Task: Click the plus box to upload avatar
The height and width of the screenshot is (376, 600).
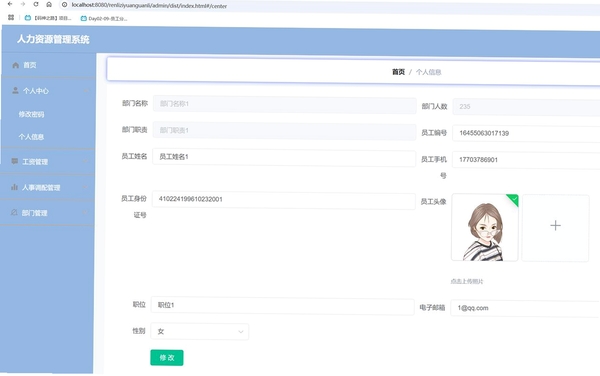Action: [x=555, y=228]
